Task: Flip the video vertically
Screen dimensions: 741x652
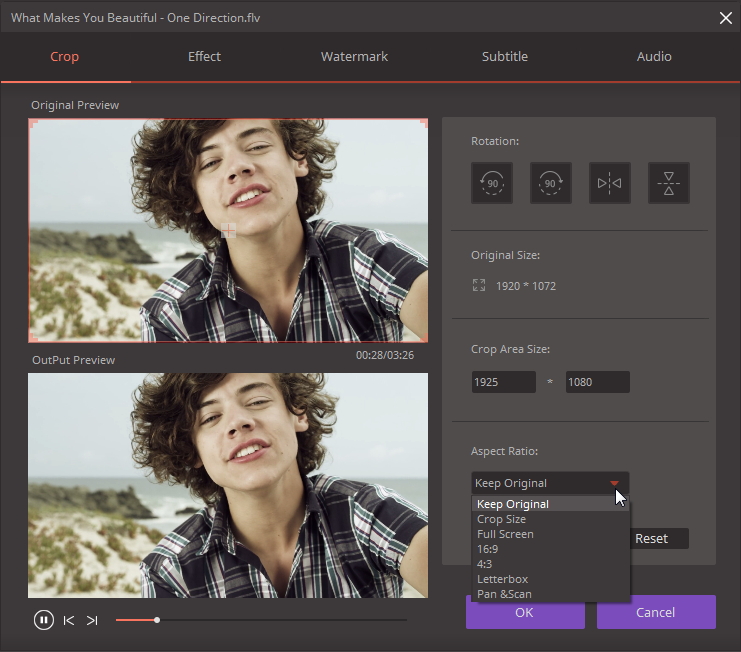Action: (669, 183)
